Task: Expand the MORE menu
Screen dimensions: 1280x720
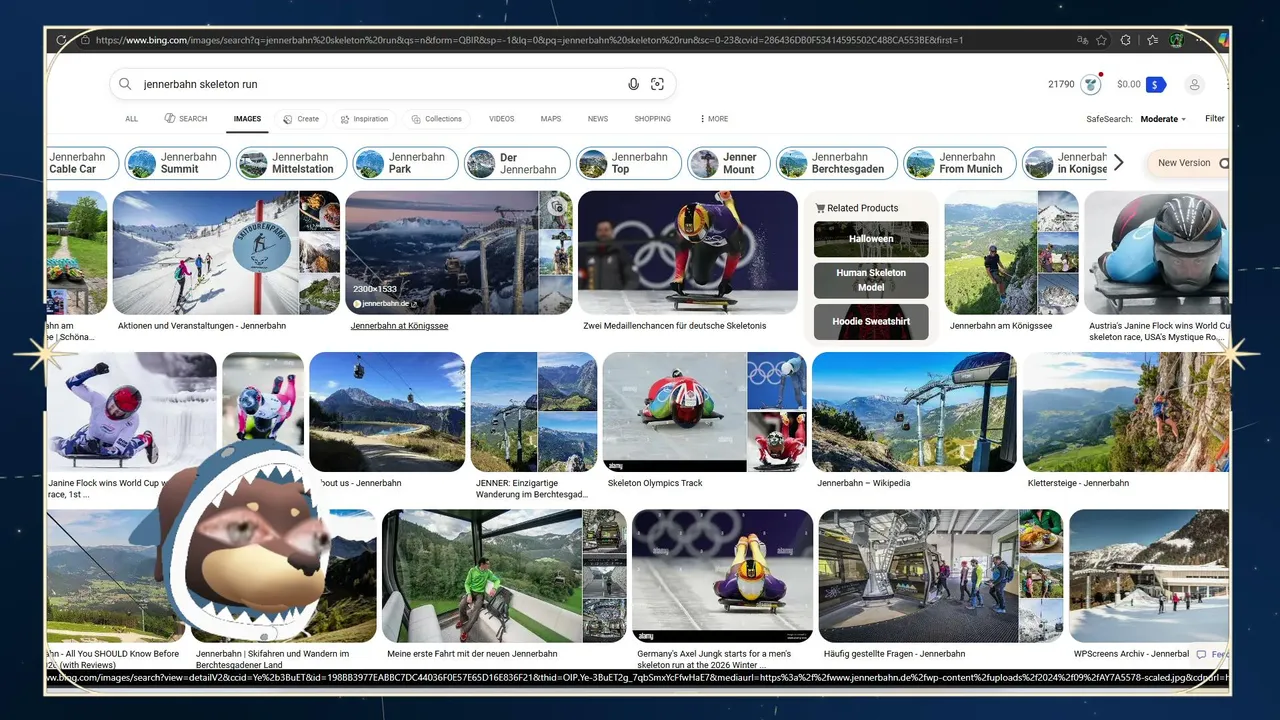Action: [715, 119]
